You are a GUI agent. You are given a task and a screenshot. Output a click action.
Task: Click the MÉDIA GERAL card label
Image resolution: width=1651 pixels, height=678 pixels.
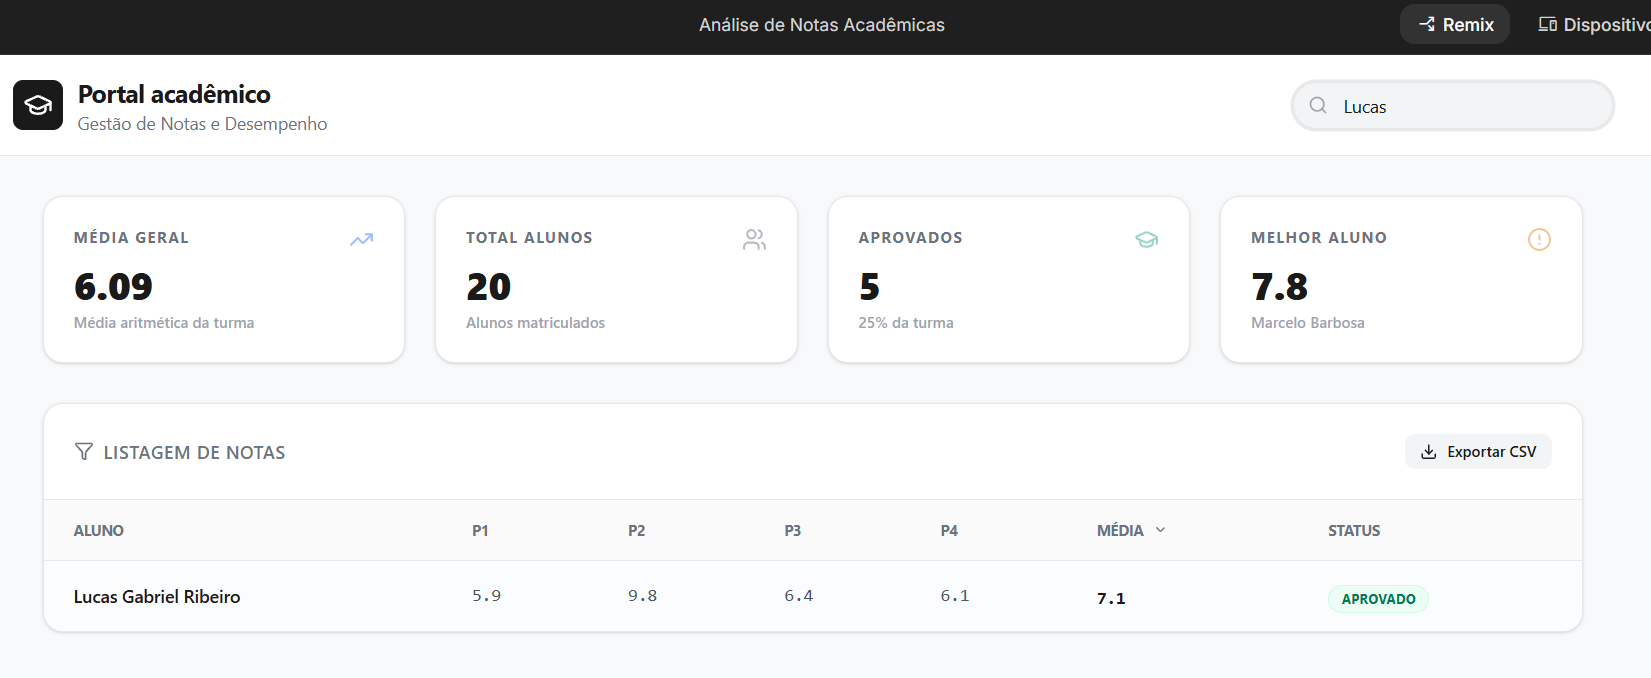[131, 238]
